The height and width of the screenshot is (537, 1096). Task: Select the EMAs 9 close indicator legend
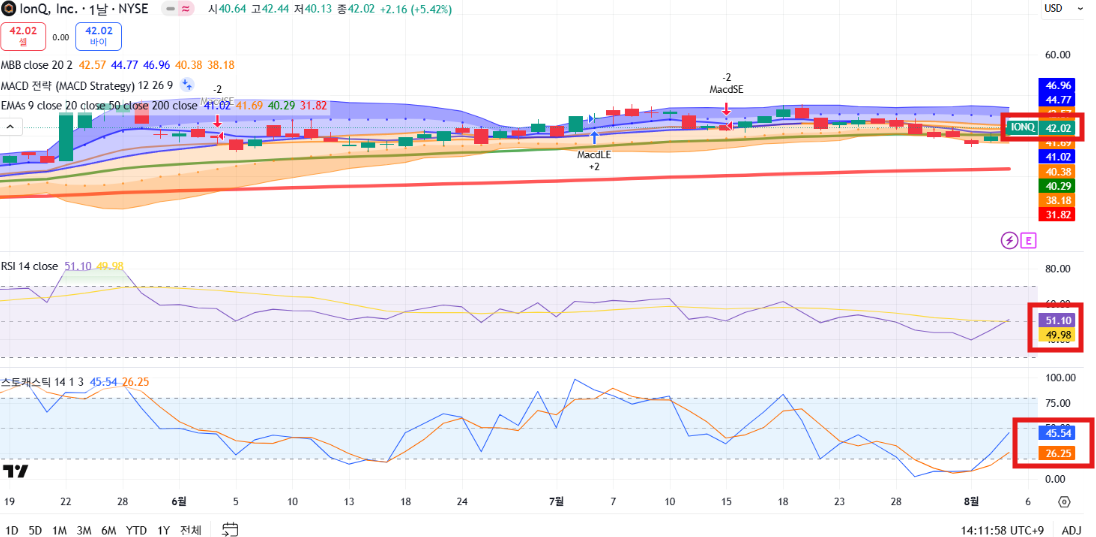tap(99, 106)
